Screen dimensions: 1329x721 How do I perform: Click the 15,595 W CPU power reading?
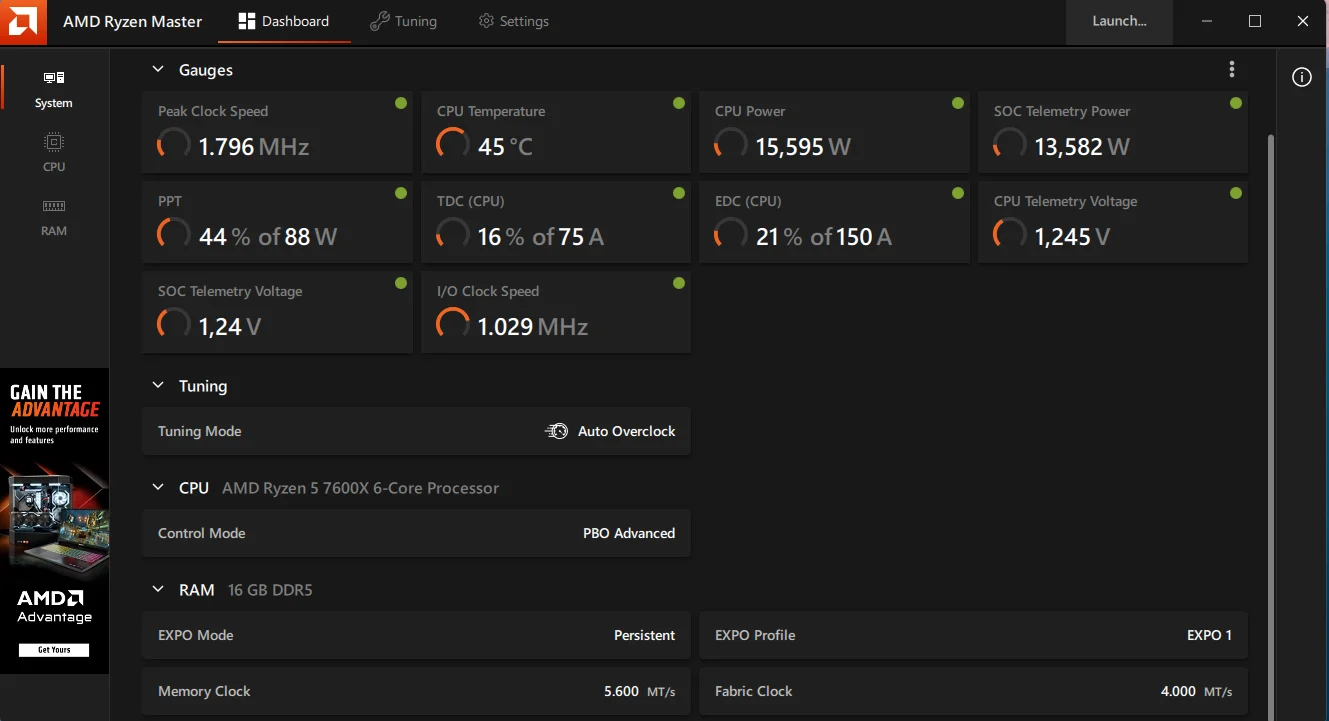803,147
